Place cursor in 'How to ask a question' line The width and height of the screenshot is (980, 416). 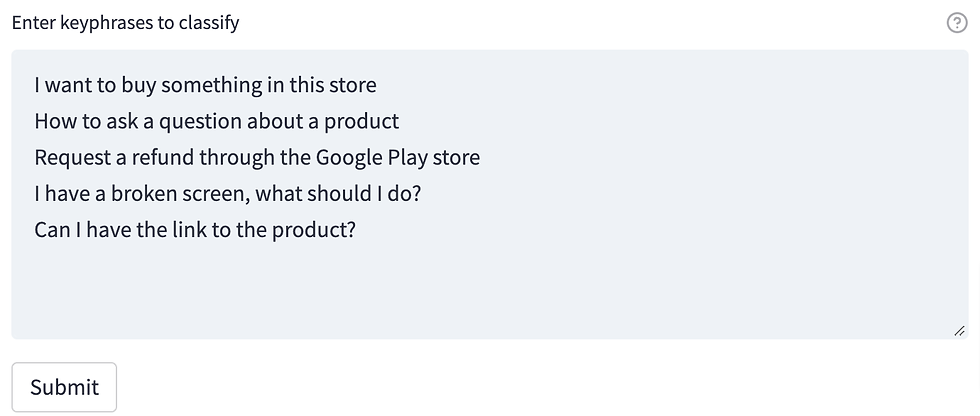pyautogui.click(x=216, y=121)
